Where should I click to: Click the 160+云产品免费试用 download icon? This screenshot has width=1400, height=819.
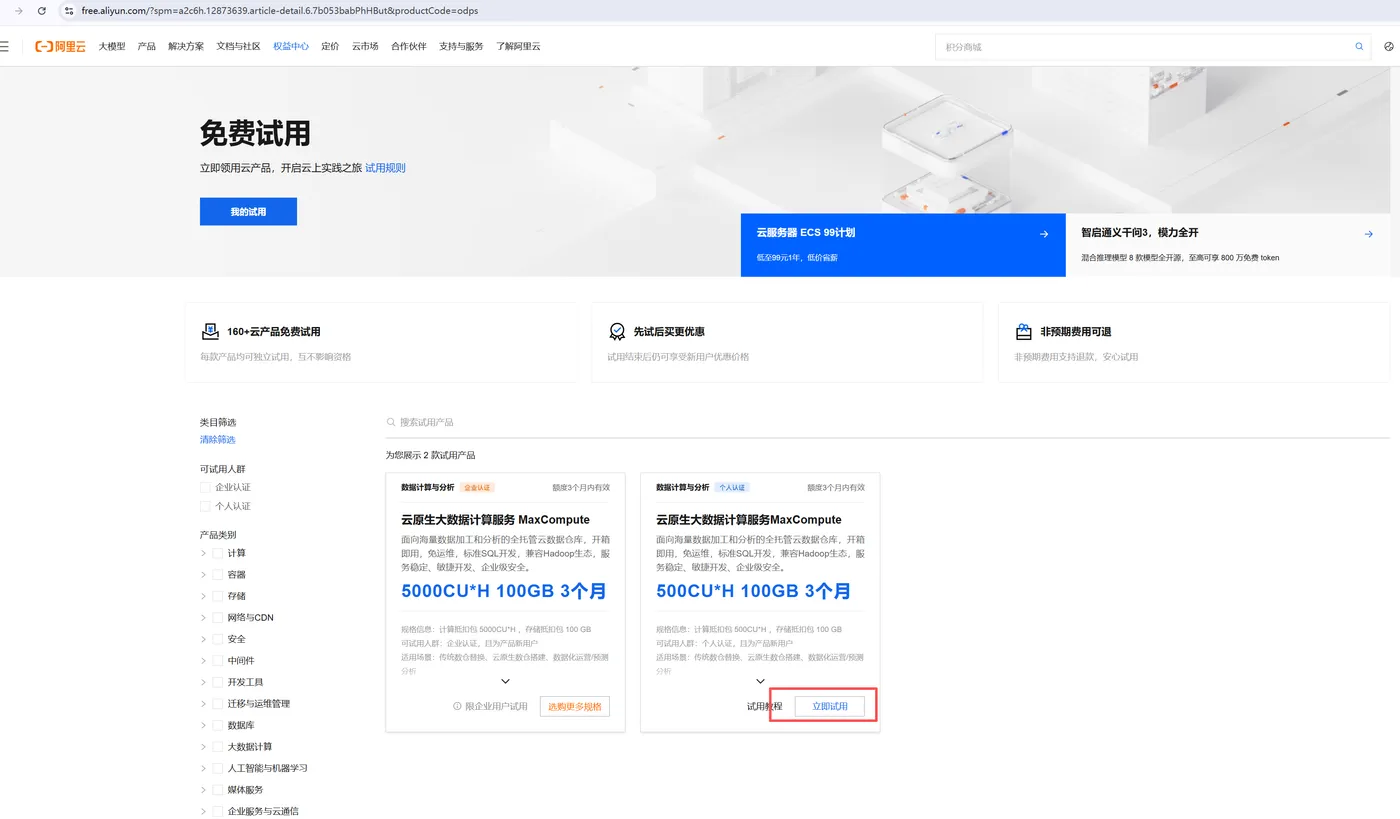click(210, 331)
